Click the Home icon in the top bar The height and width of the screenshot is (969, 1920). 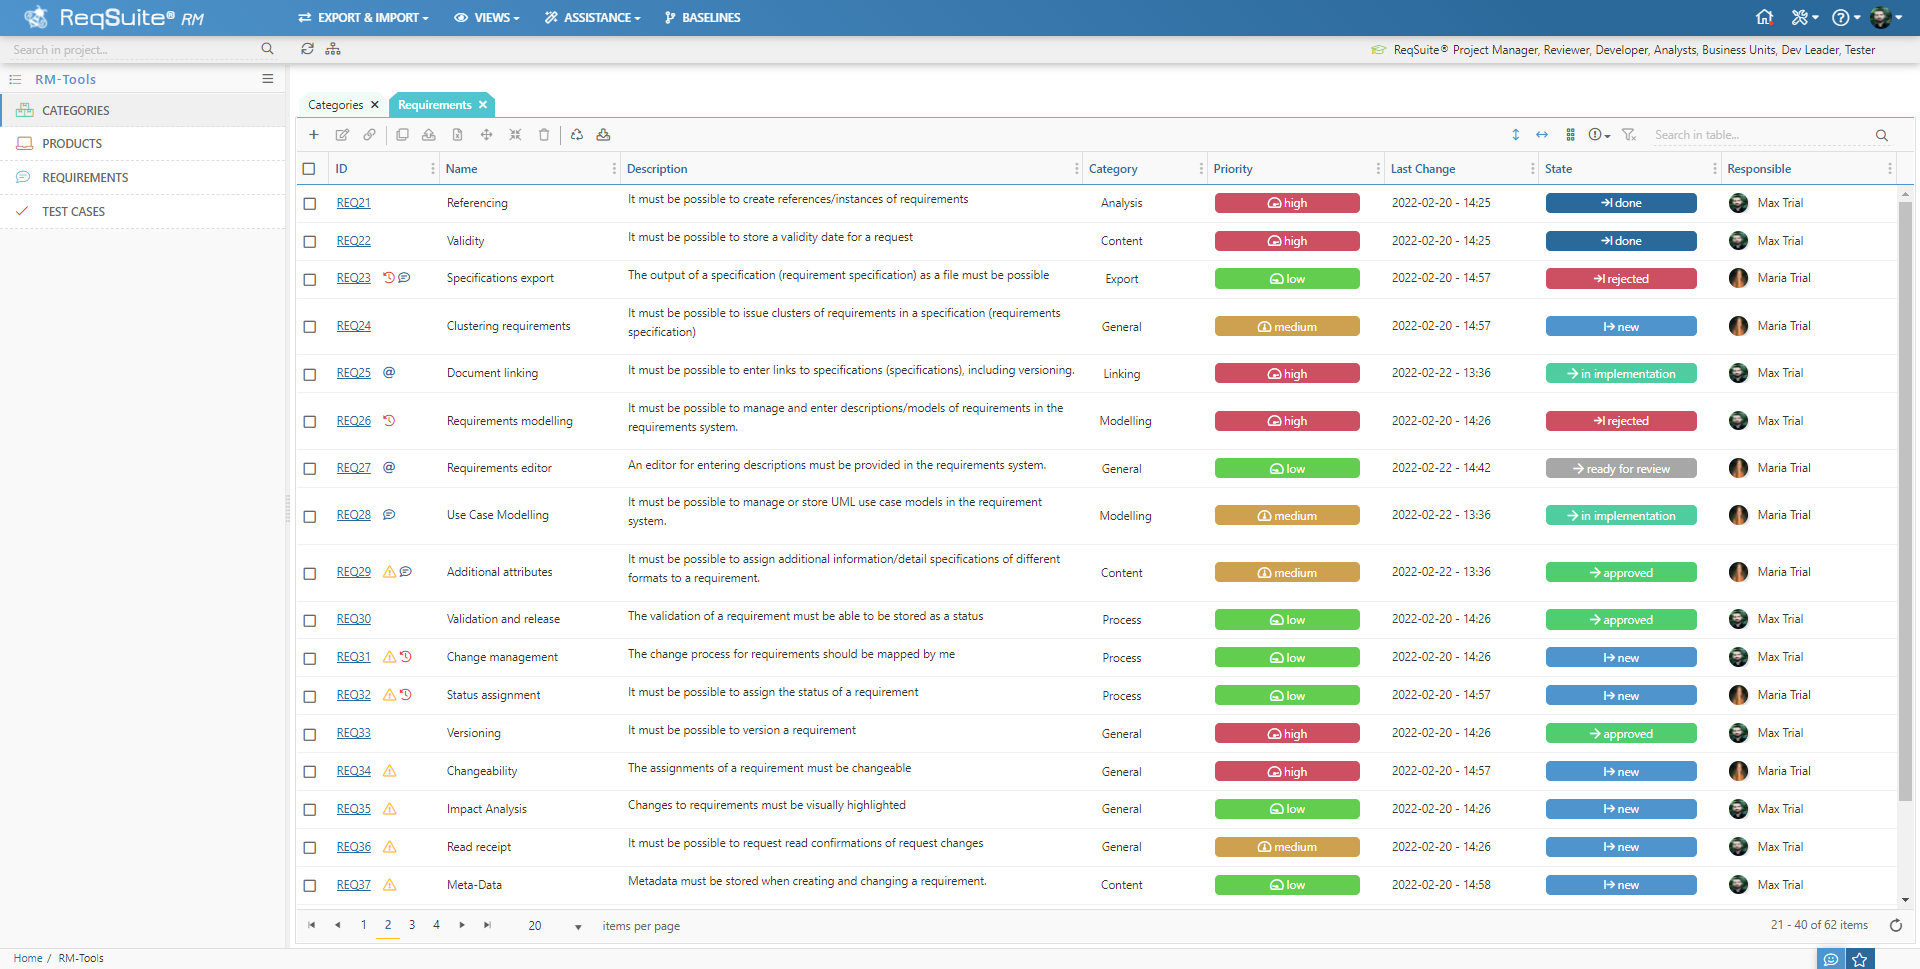coord(1765,17)
